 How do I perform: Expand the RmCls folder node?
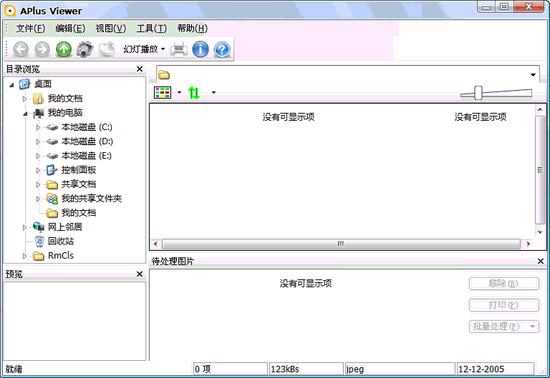[25, 256]
